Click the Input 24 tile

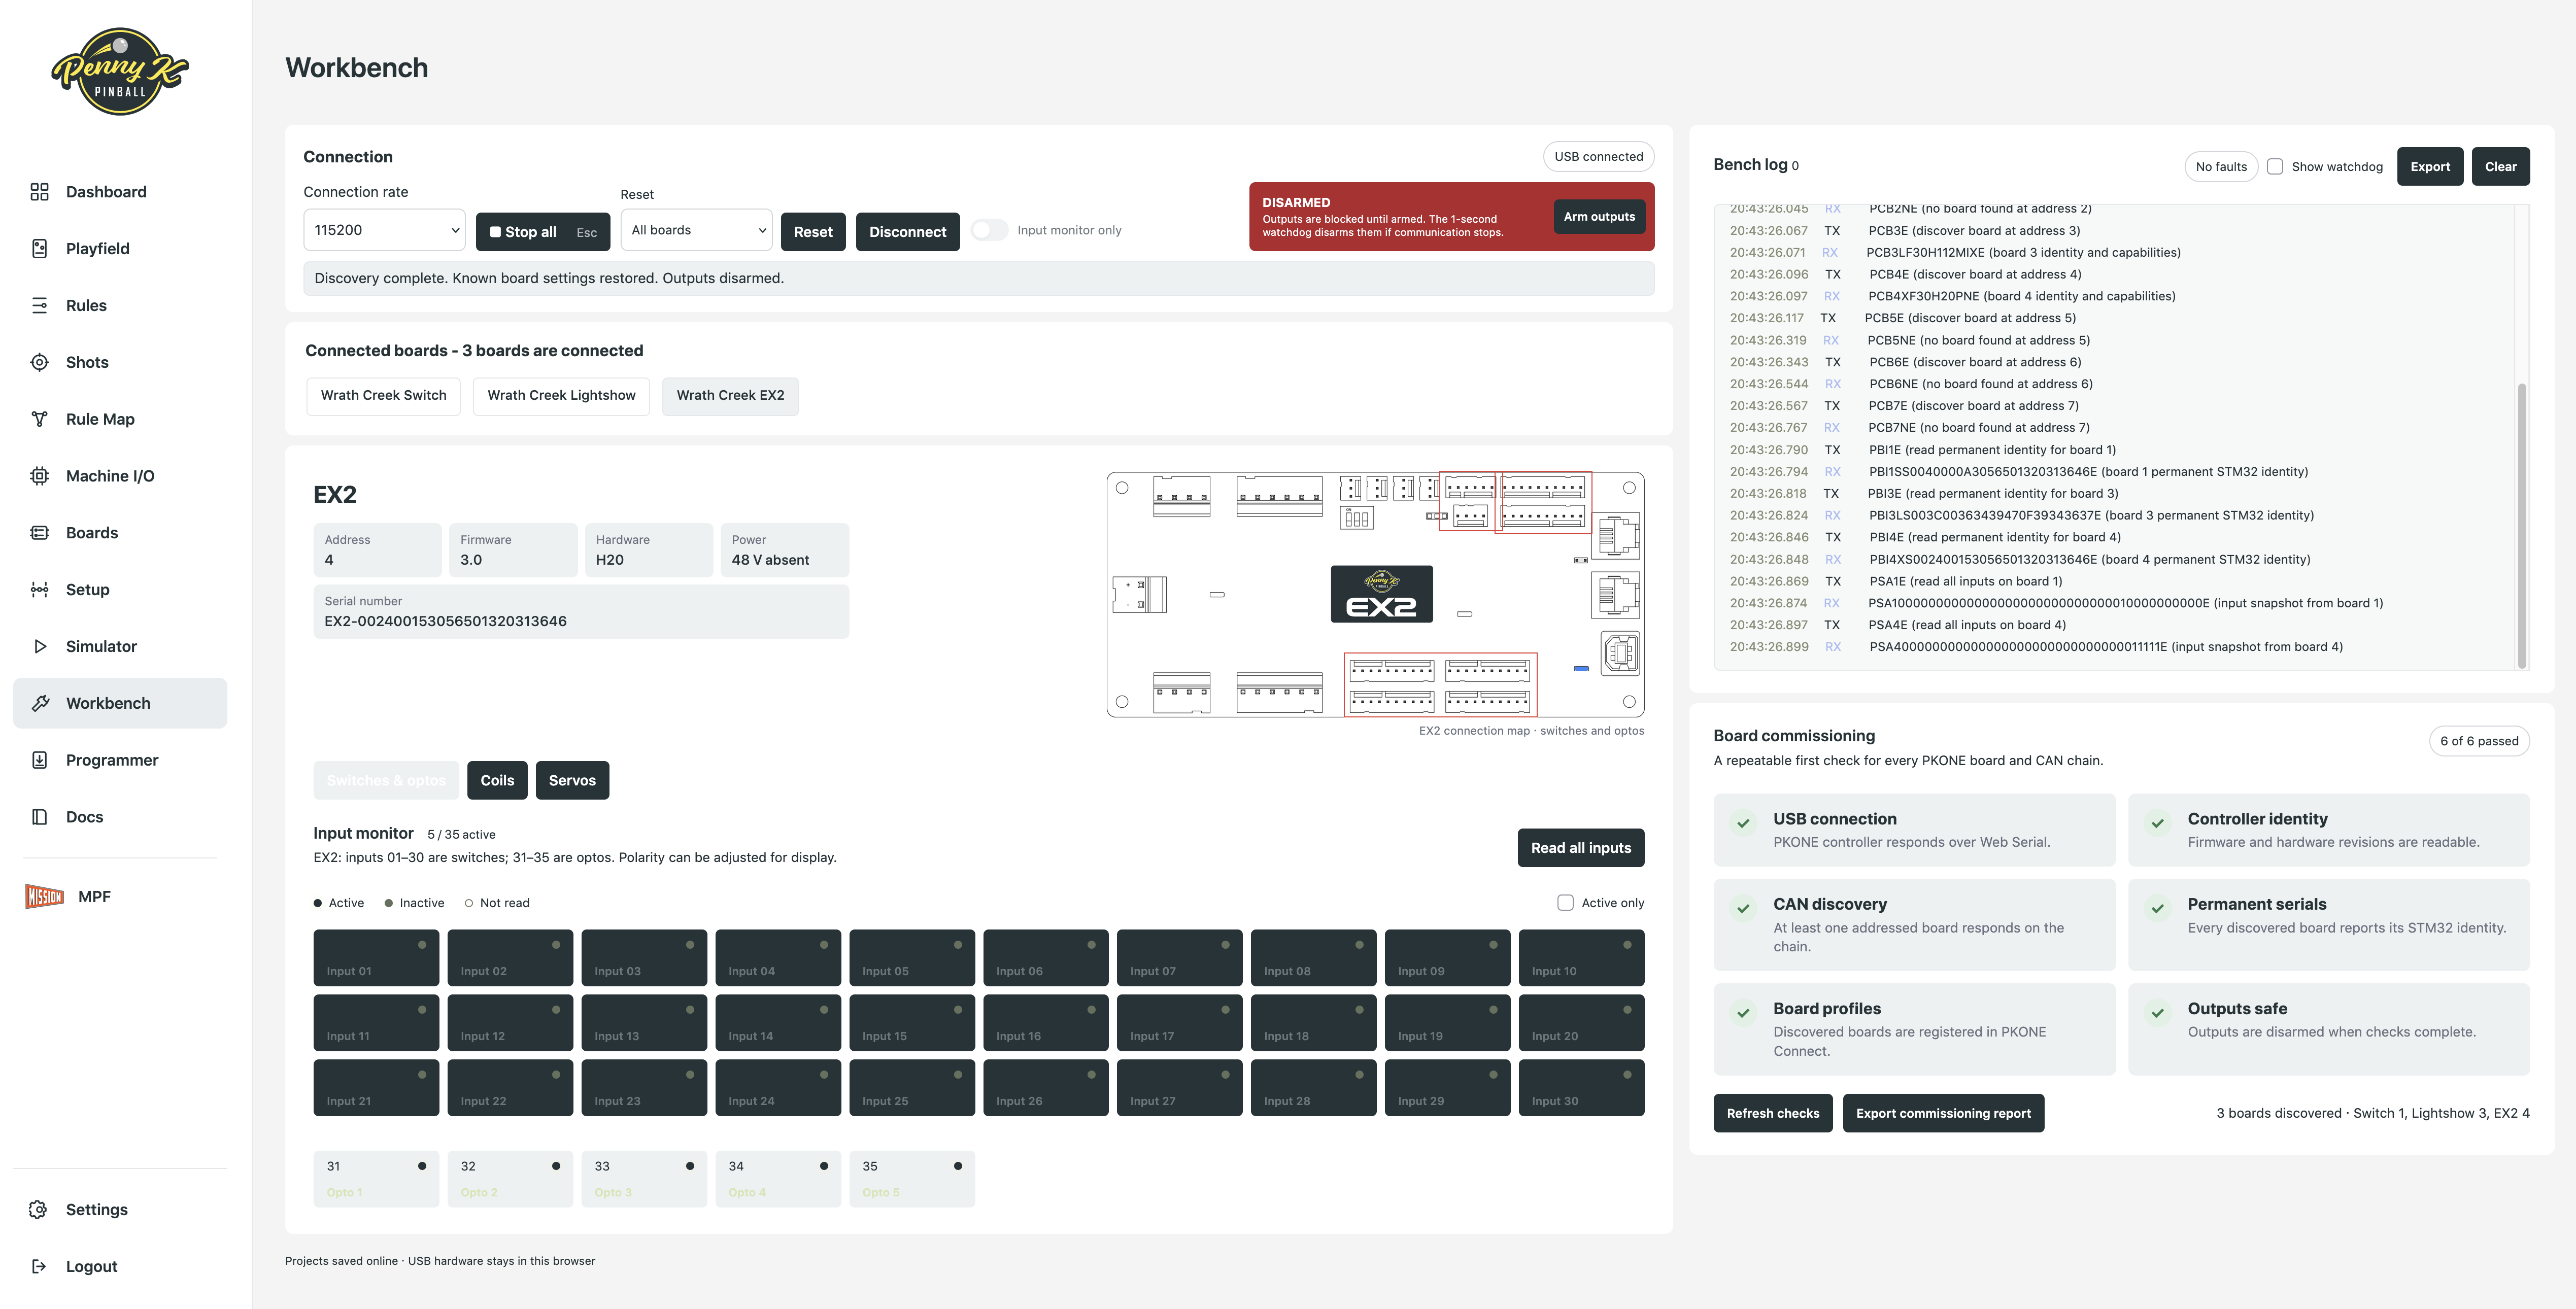point(778,1088)
